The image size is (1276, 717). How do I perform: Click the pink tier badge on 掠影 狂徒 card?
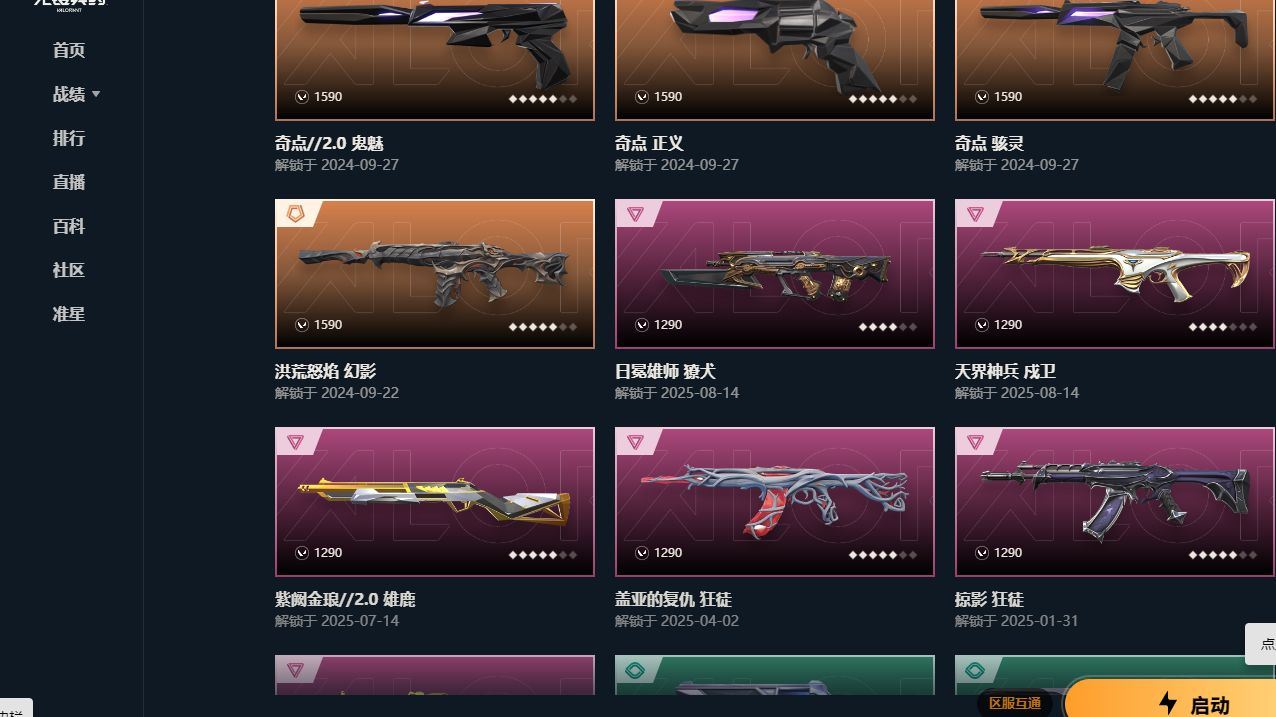click(975, 441)
